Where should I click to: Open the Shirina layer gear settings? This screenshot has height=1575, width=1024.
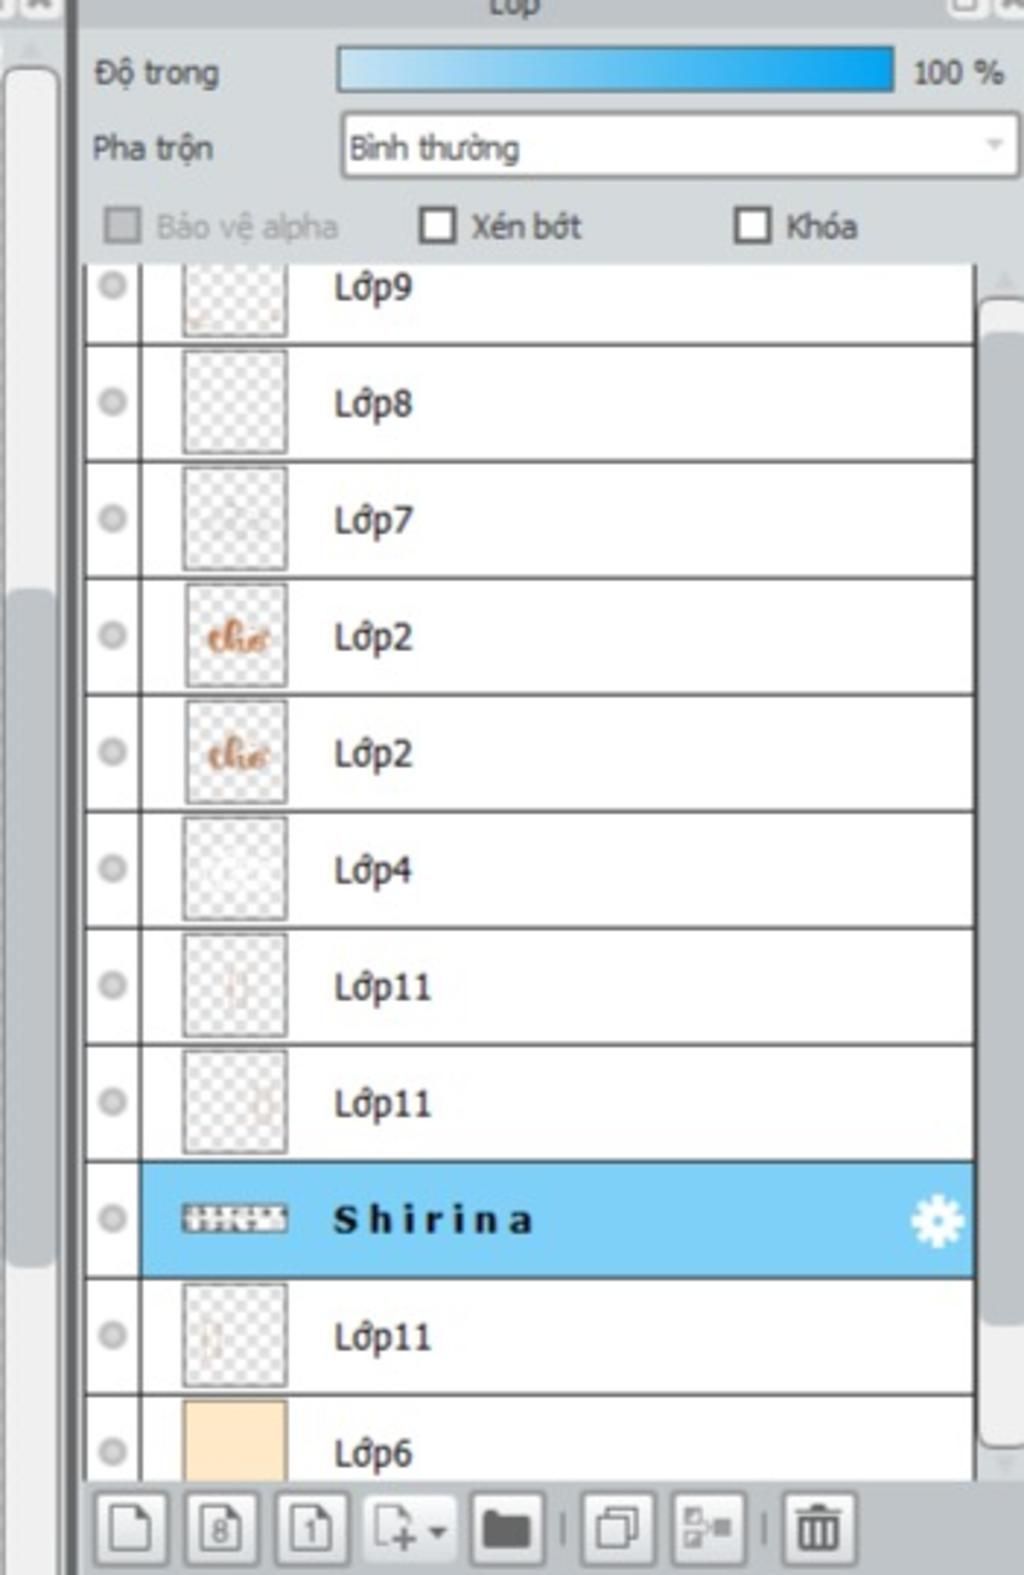click(937, 1220)
